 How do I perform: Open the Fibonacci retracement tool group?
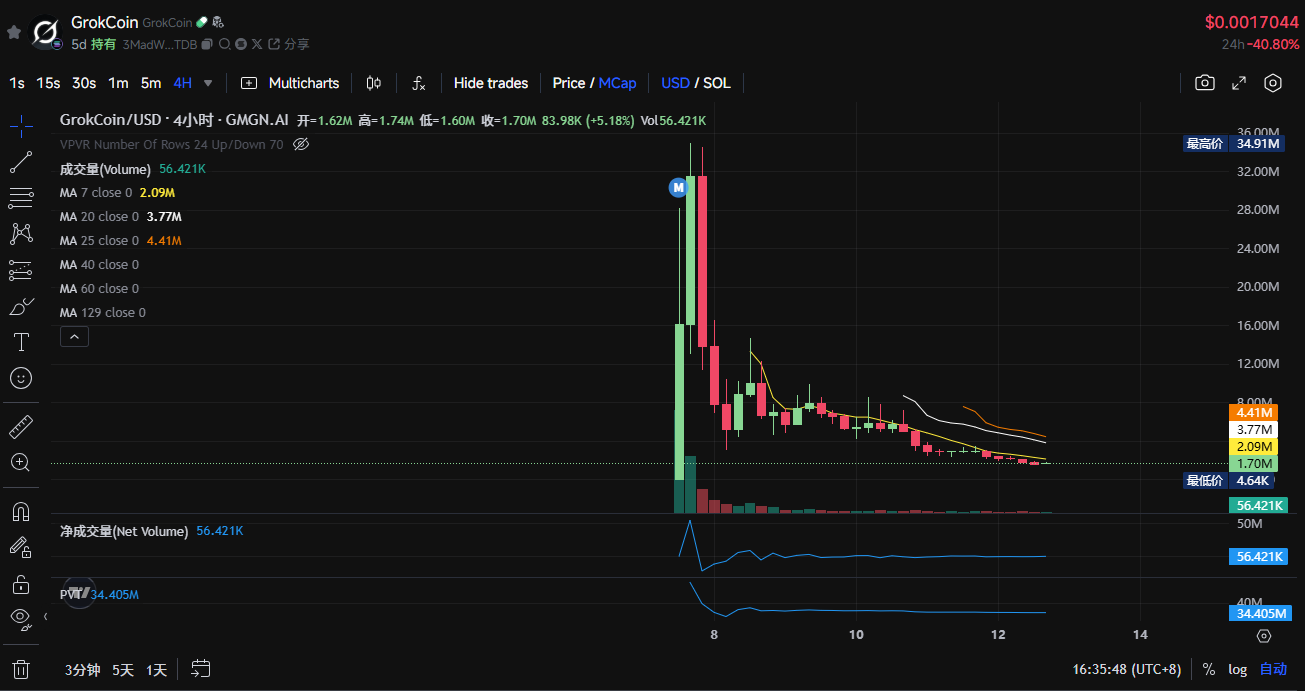point(21,198)
